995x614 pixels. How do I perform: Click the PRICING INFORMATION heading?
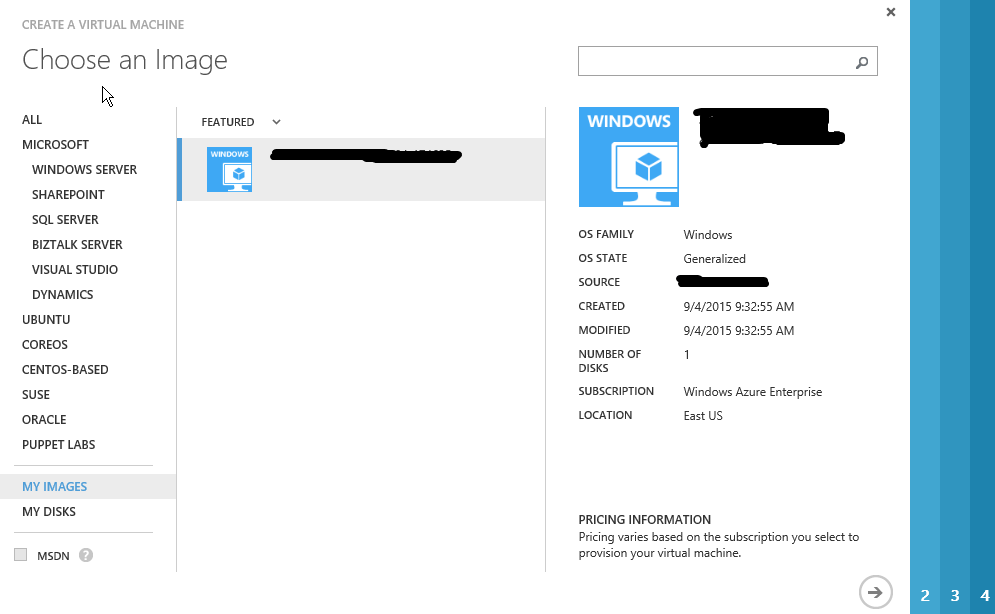[x=644, y=519]
